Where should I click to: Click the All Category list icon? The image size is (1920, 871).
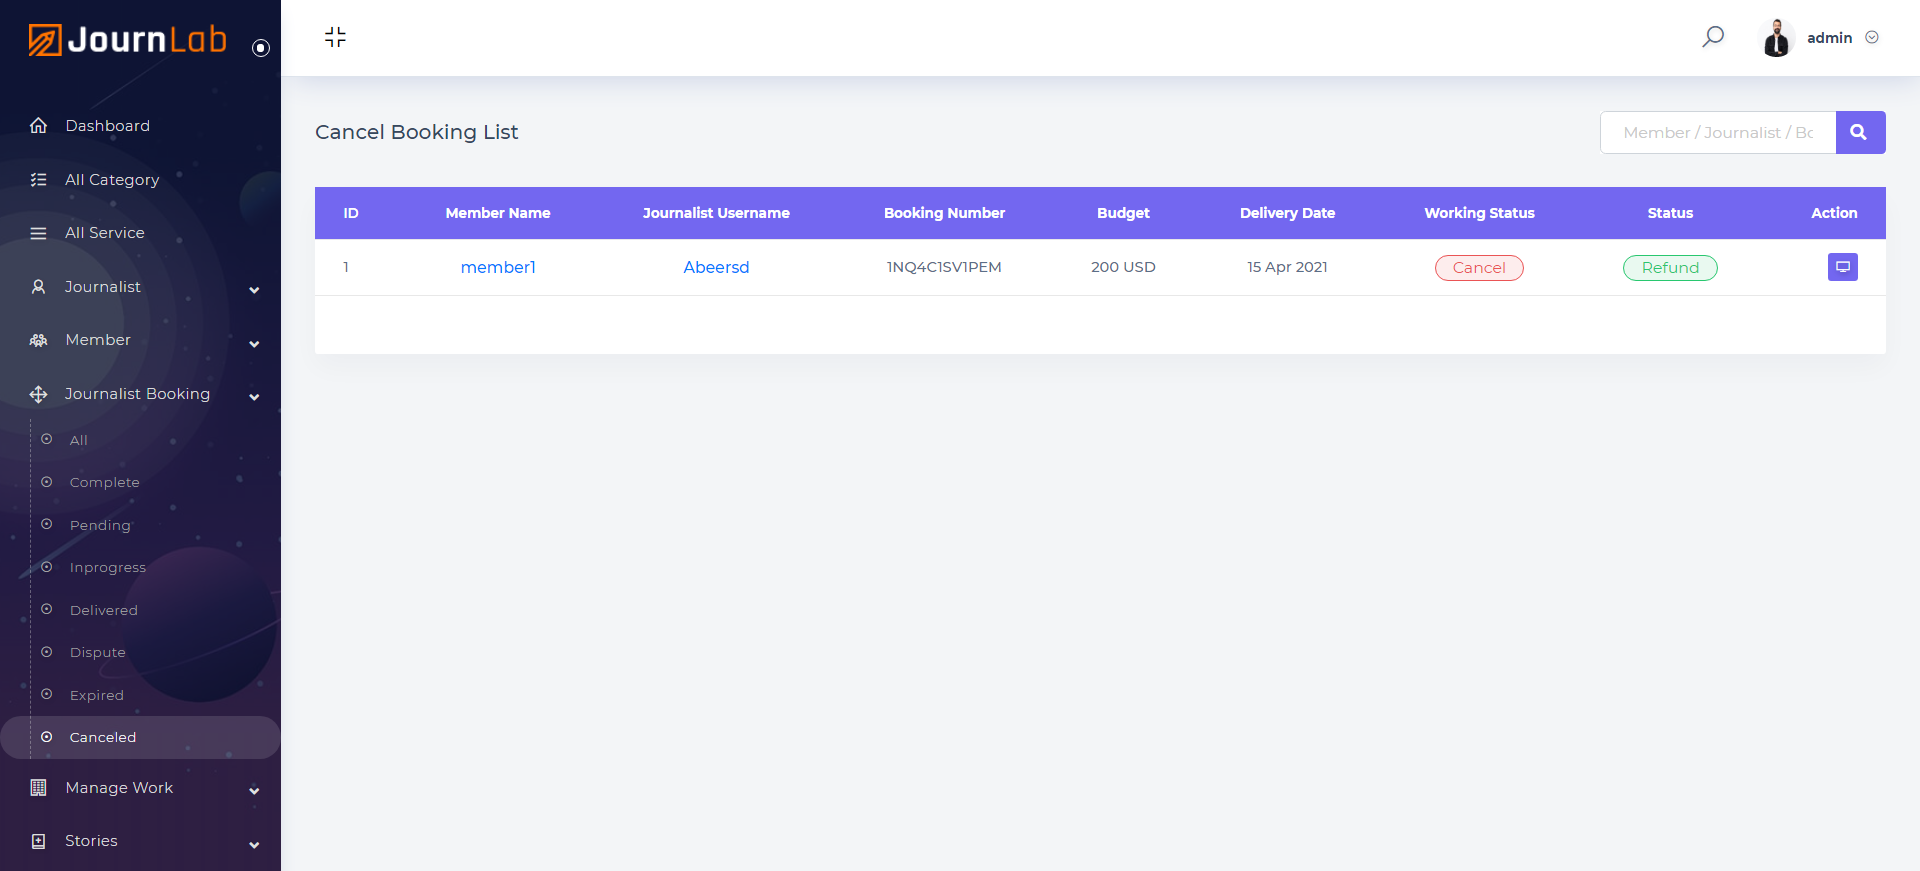pos(38,180)
